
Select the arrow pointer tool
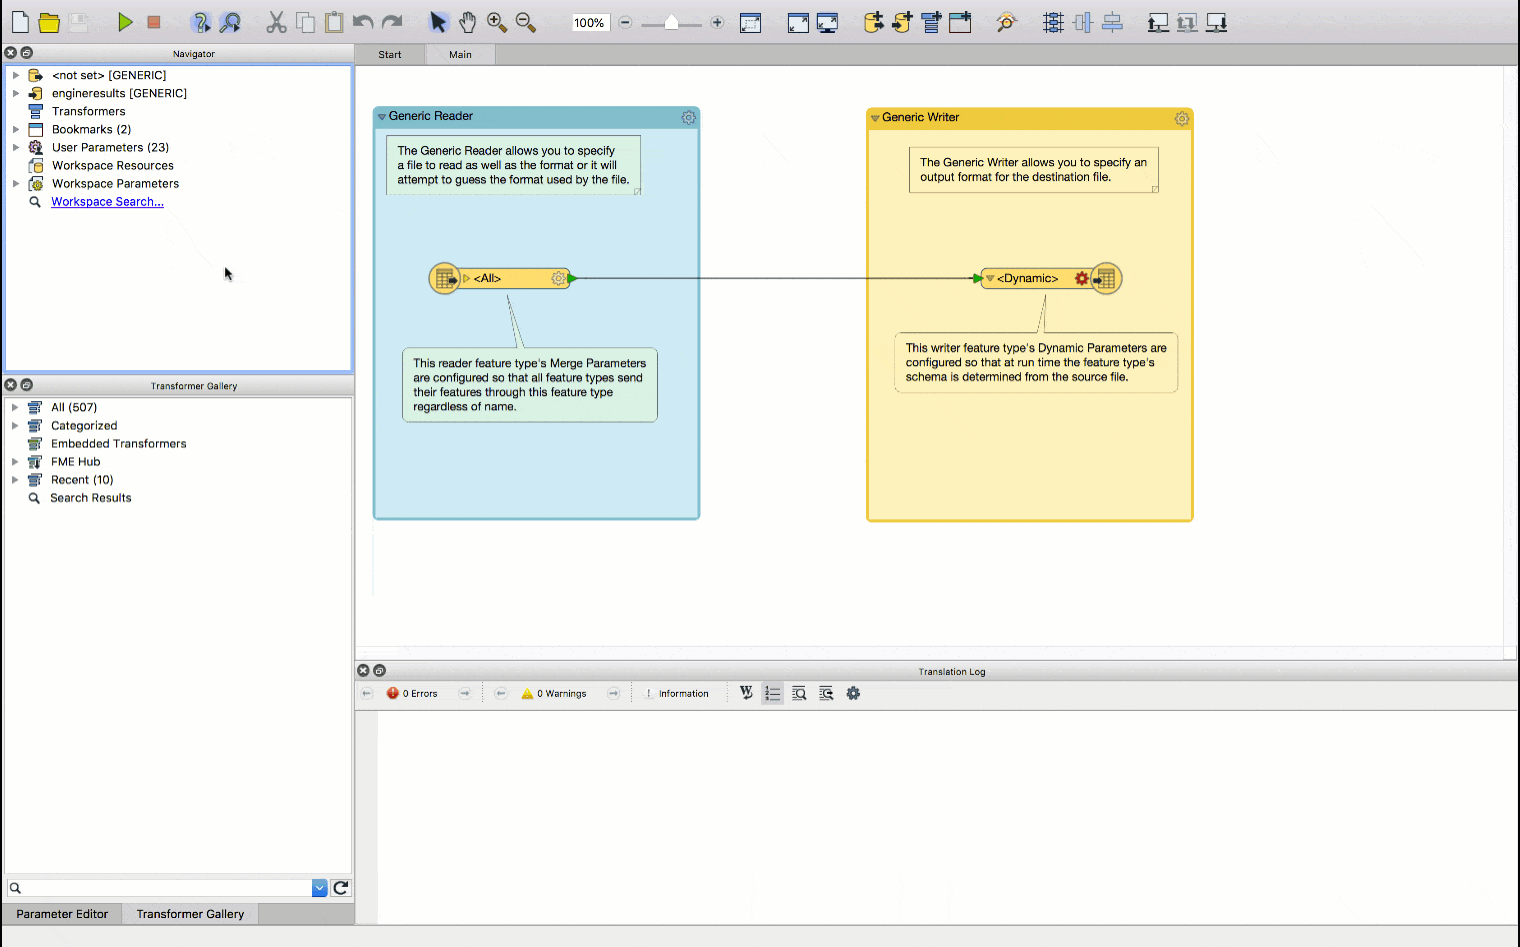(x=438, y=22)
